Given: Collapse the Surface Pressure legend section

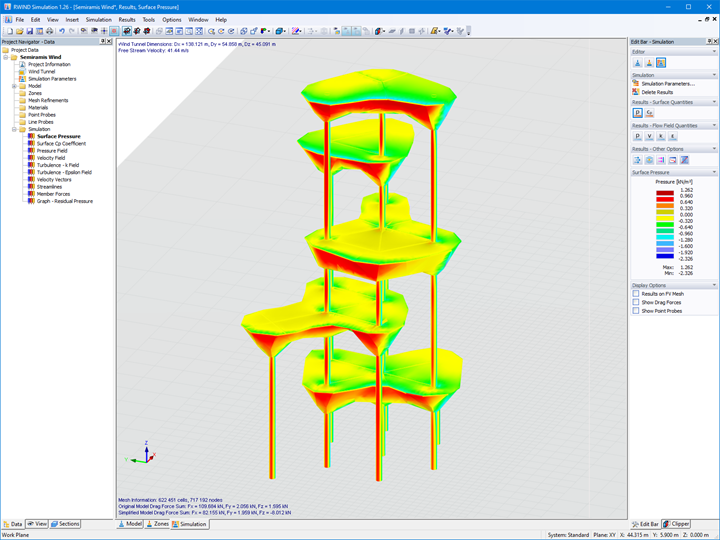Looking at the screenshot, I should point(714,172).
